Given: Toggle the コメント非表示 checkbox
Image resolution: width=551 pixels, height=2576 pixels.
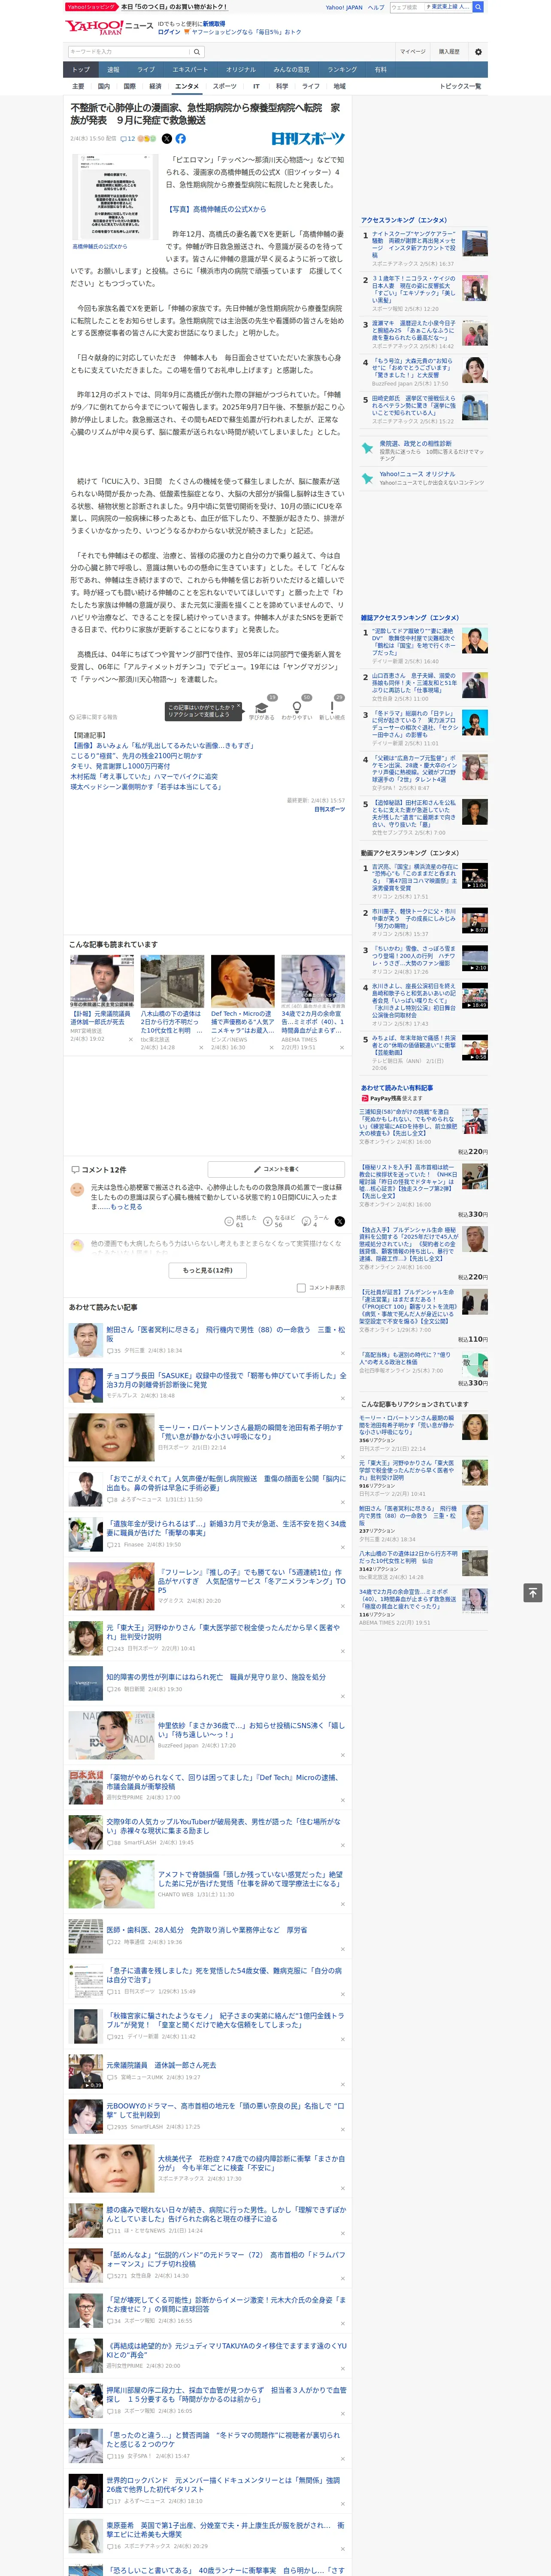Looking at the screenshot, I should click(x=301, y=1288).
